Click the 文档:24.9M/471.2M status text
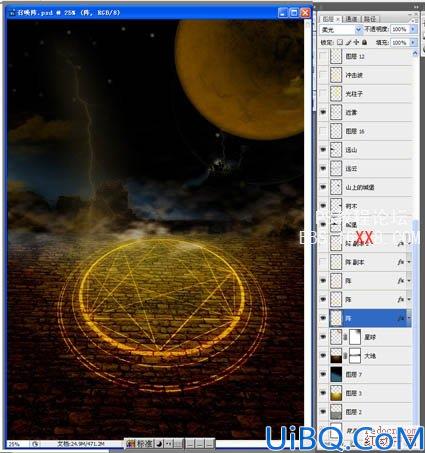The image size is (425, 453). pos(81,444)
